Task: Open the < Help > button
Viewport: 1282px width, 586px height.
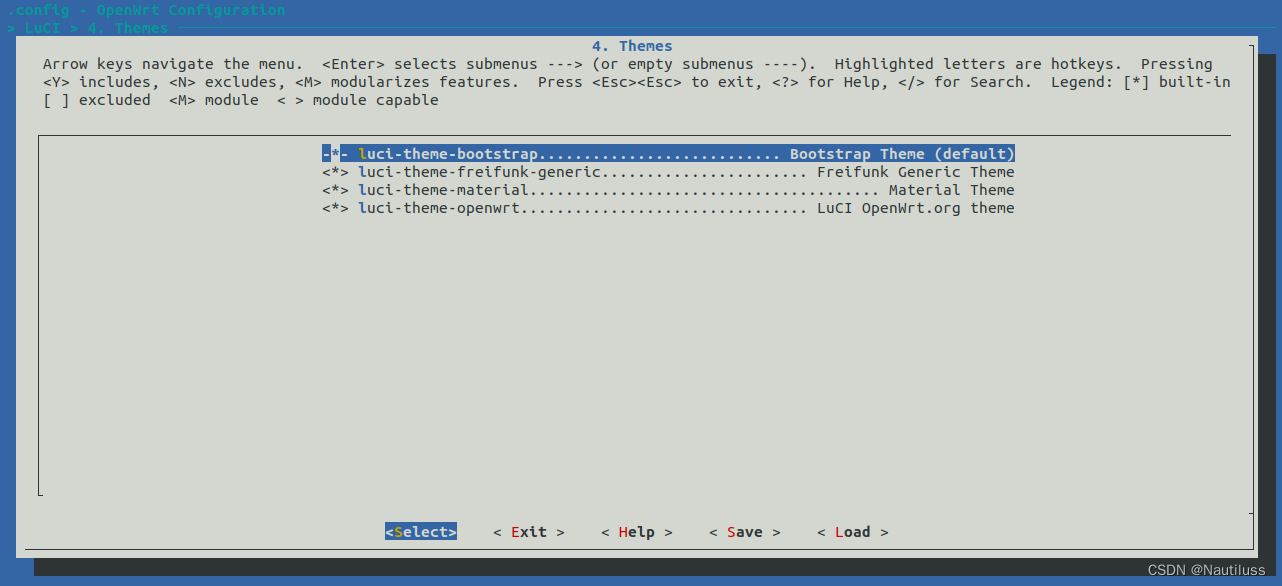Action: tap(637, 532)
